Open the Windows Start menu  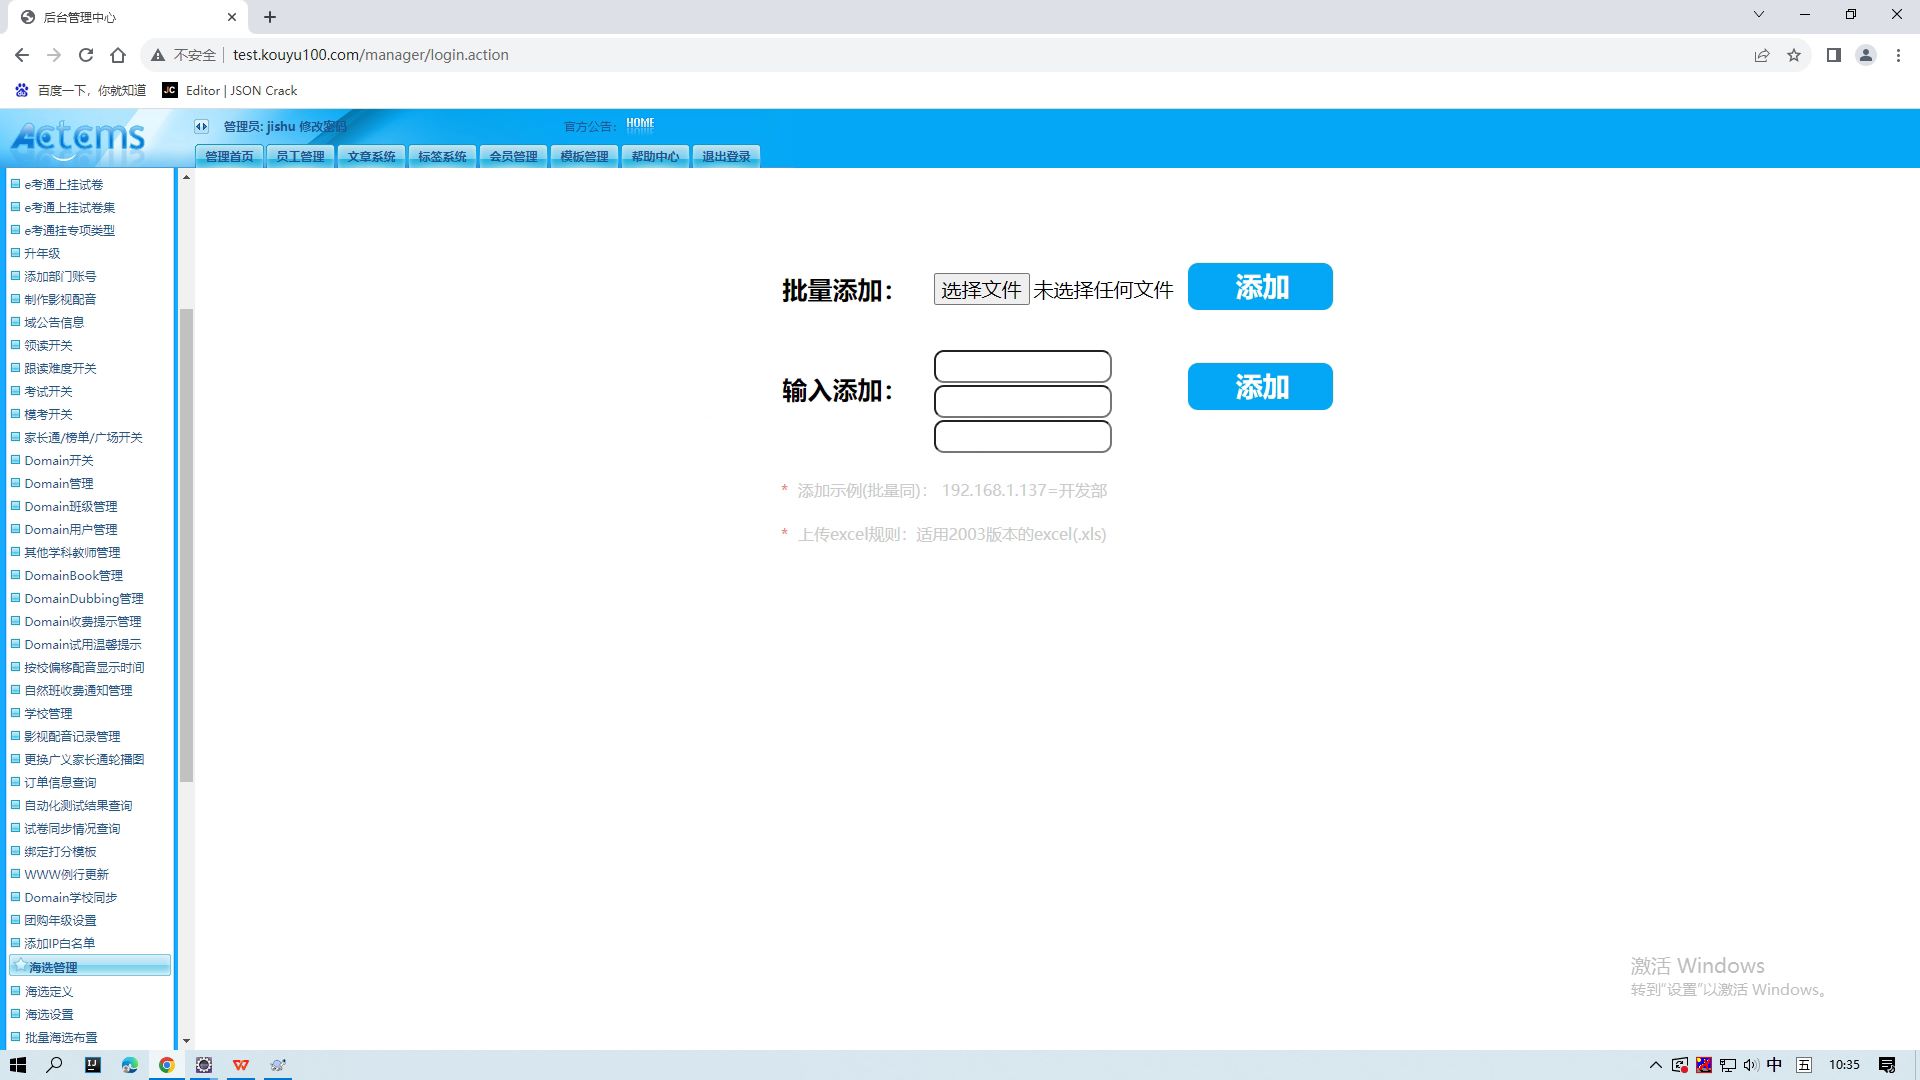18,1065
